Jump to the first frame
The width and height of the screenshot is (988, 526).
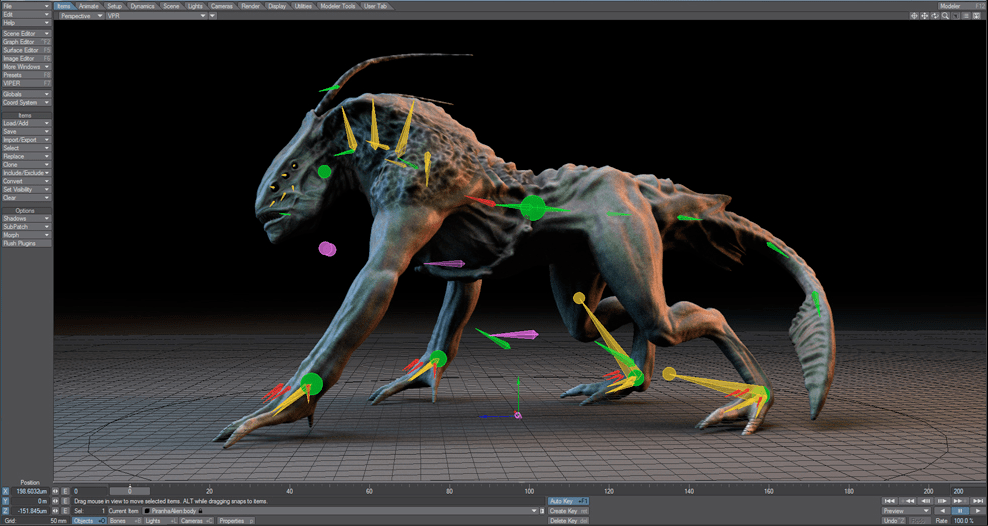[x=890, y=501]
